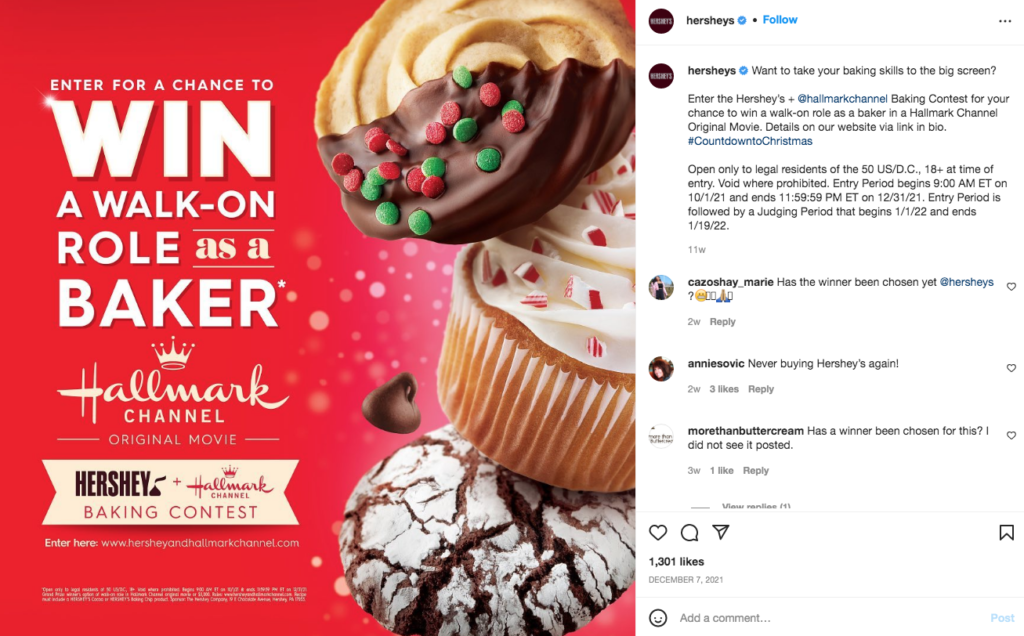Like the post with the heart icon

(x=658, y=533)
